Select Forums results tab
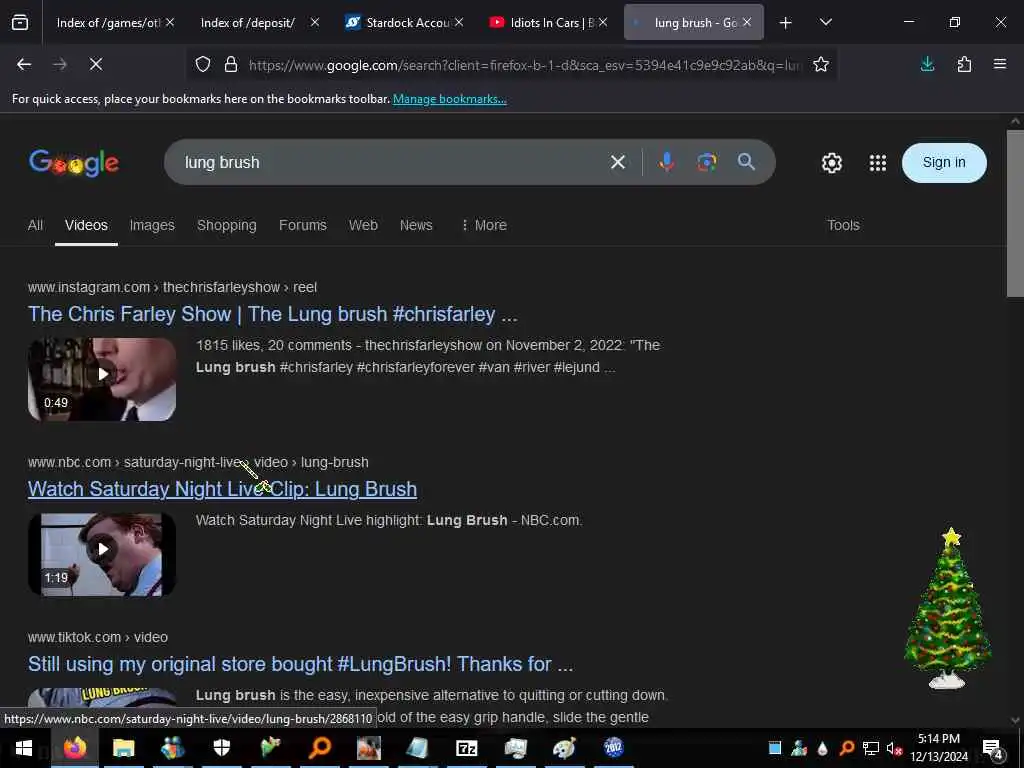Screen dimensions: 1024x768 302,225
